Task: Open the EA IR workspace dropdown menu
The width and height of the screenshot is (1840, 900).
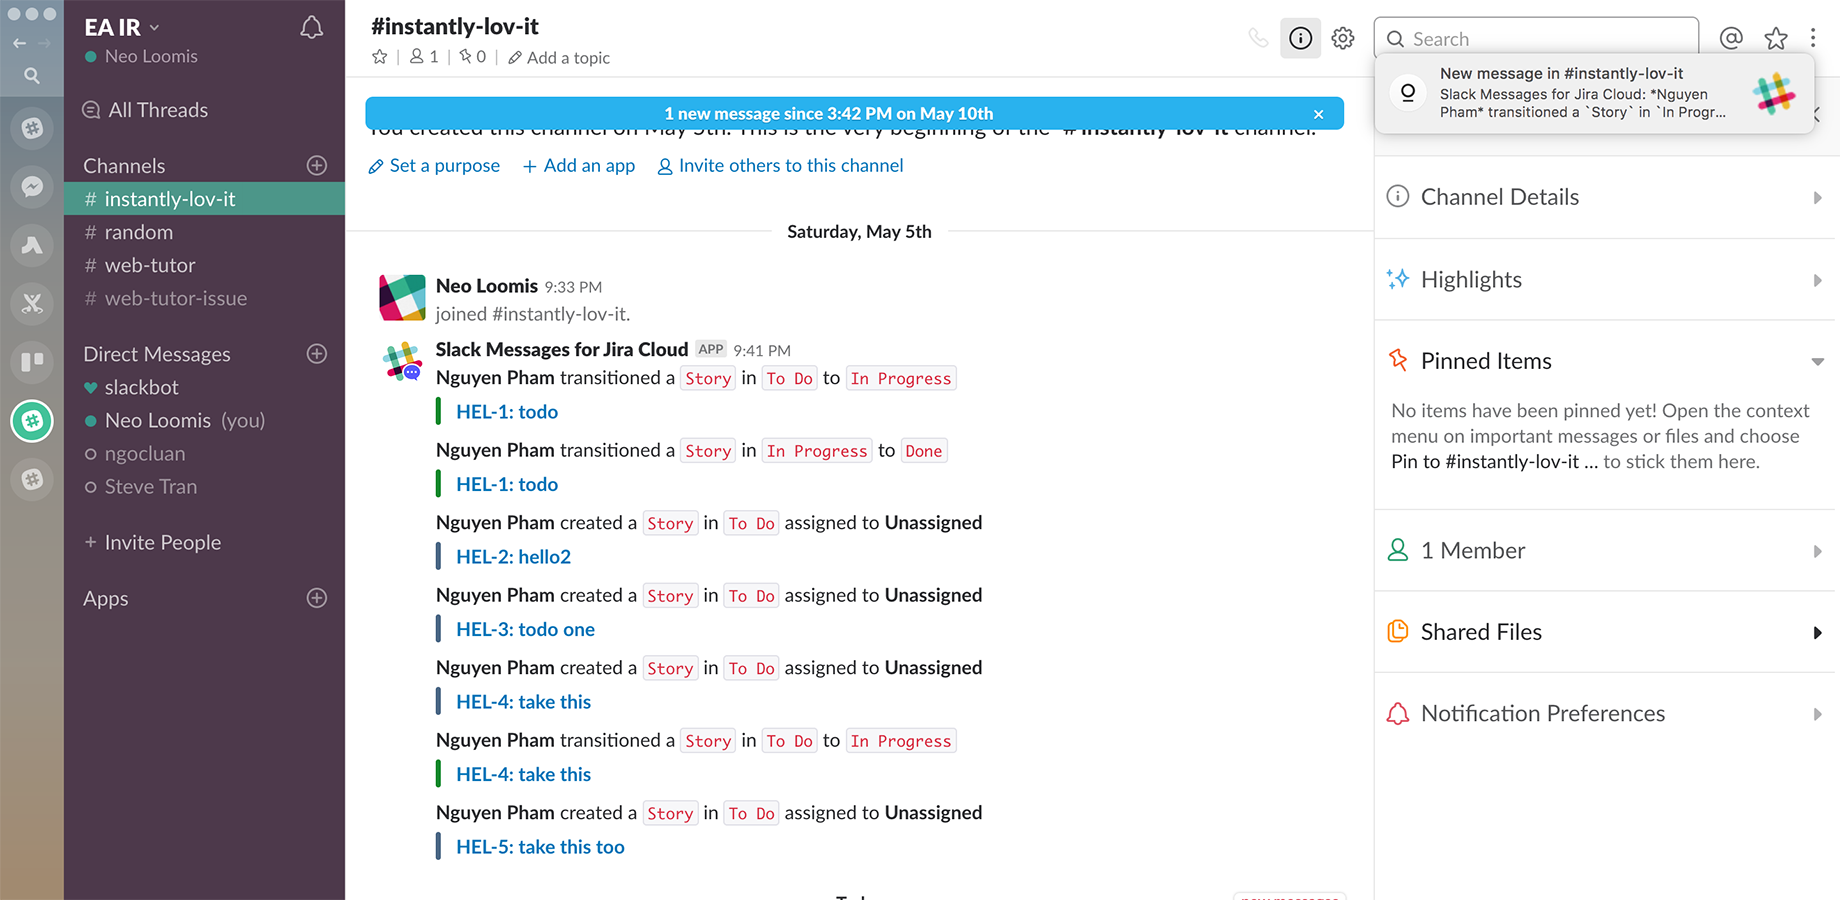Action: (122, 27)
